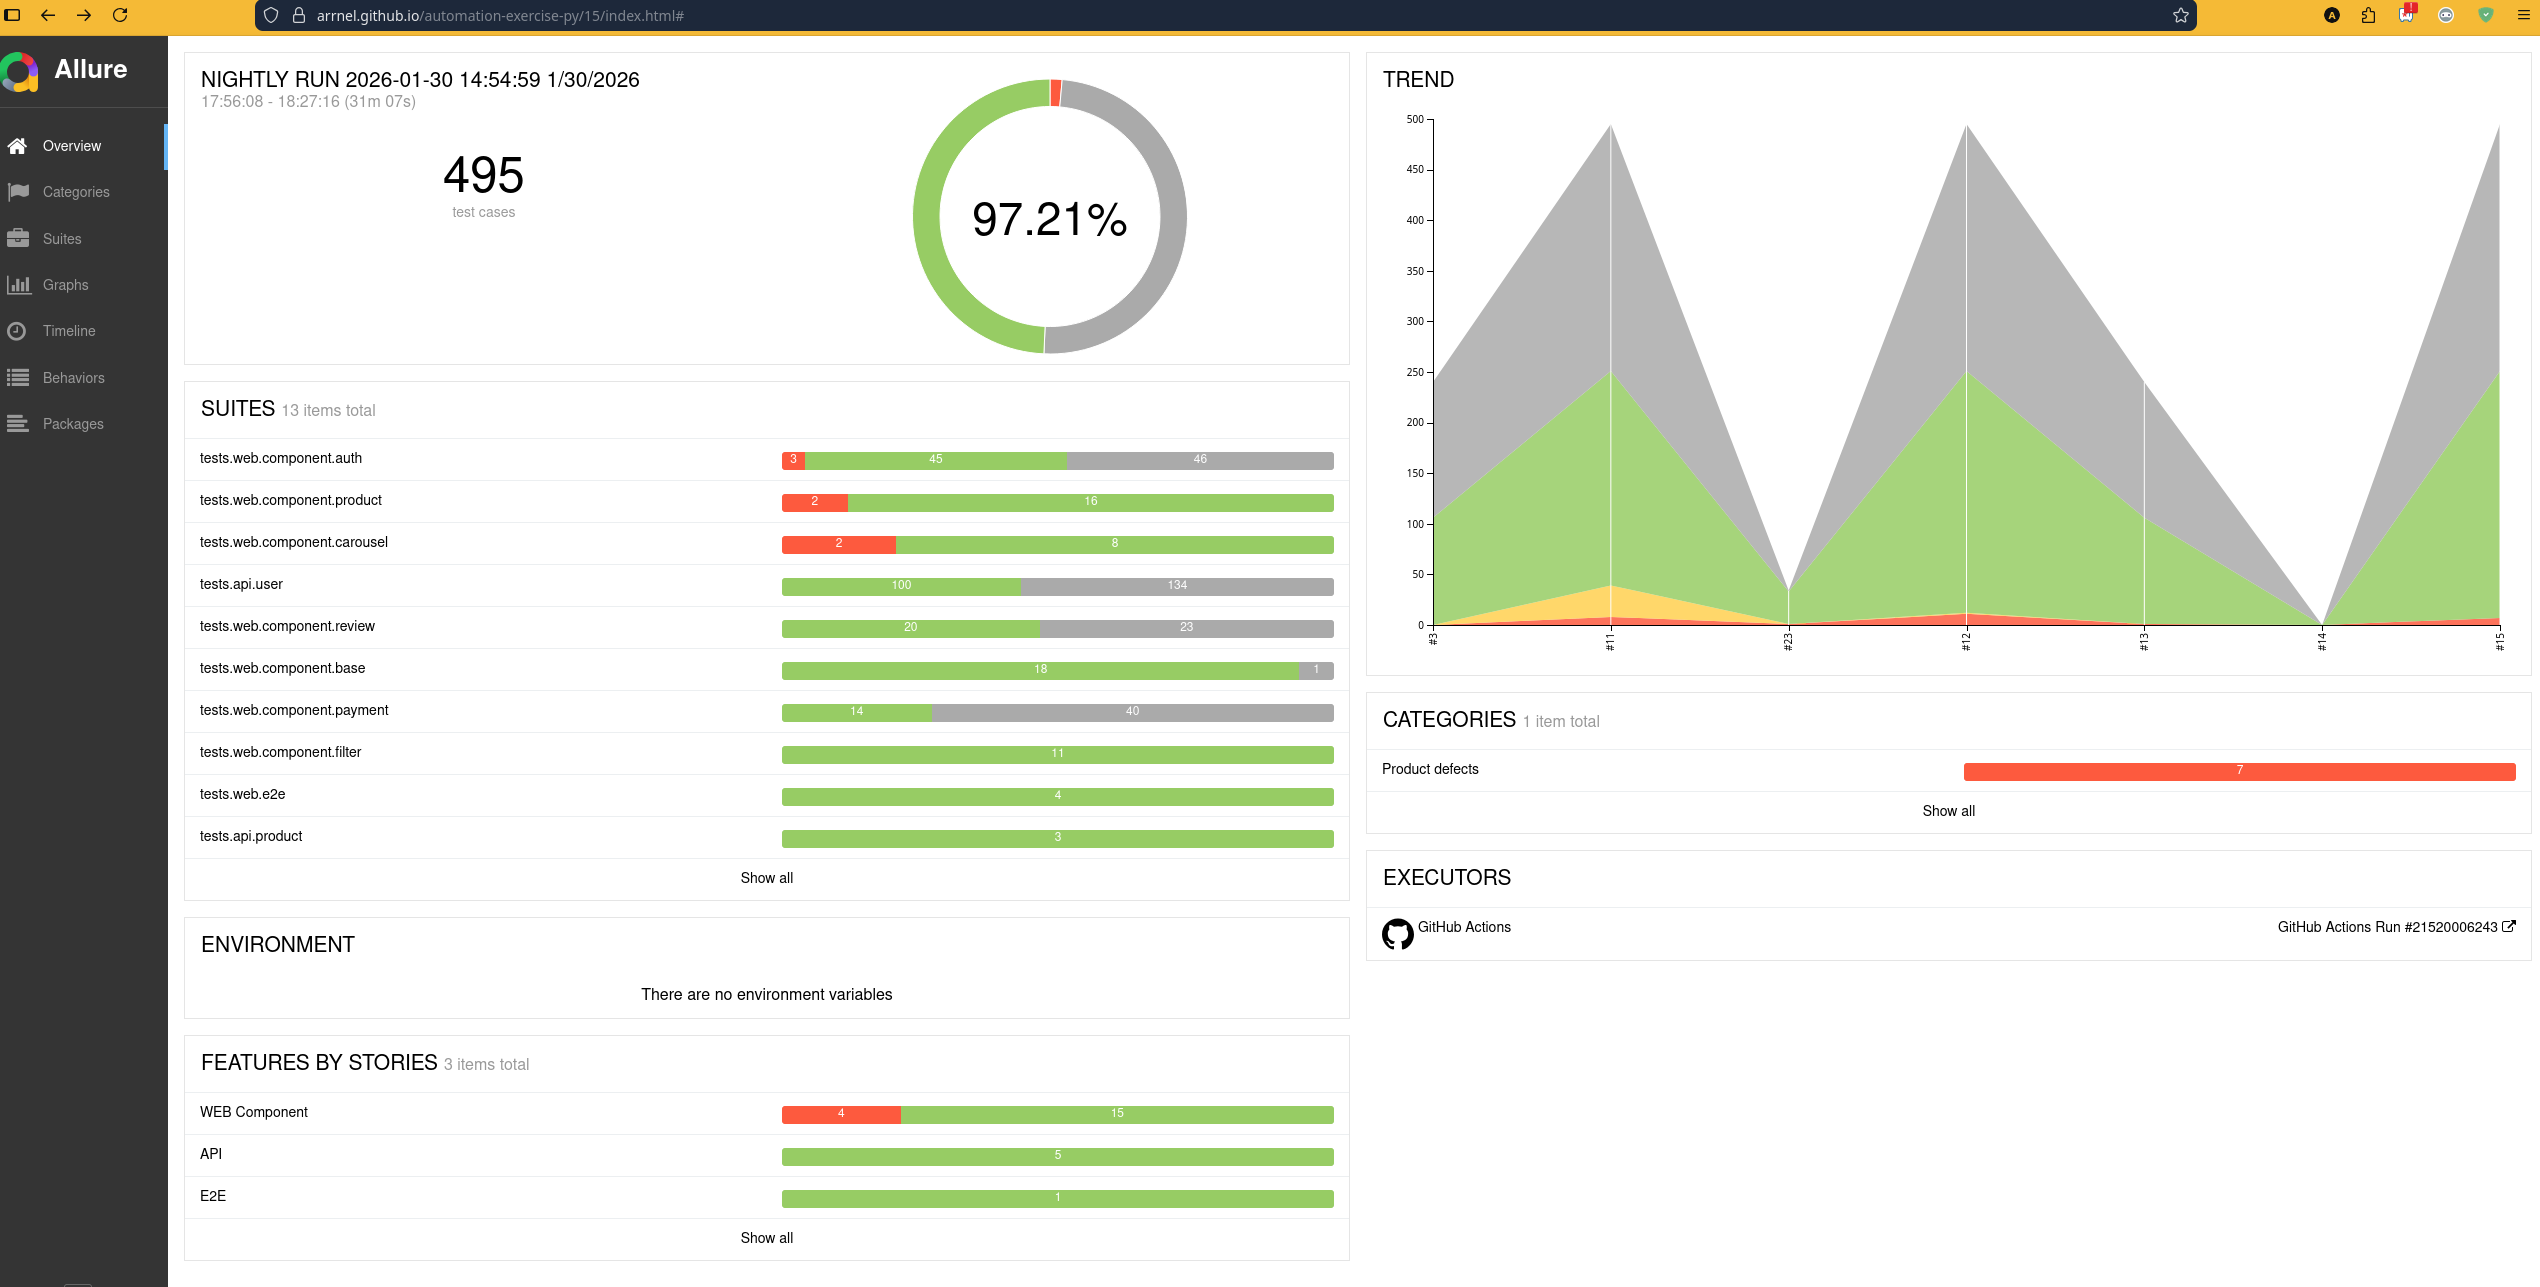Open Categories flag icon in sidebar
Image resolution: width=2540 pixels, height=1287 pixels.
tap(17, 192)
